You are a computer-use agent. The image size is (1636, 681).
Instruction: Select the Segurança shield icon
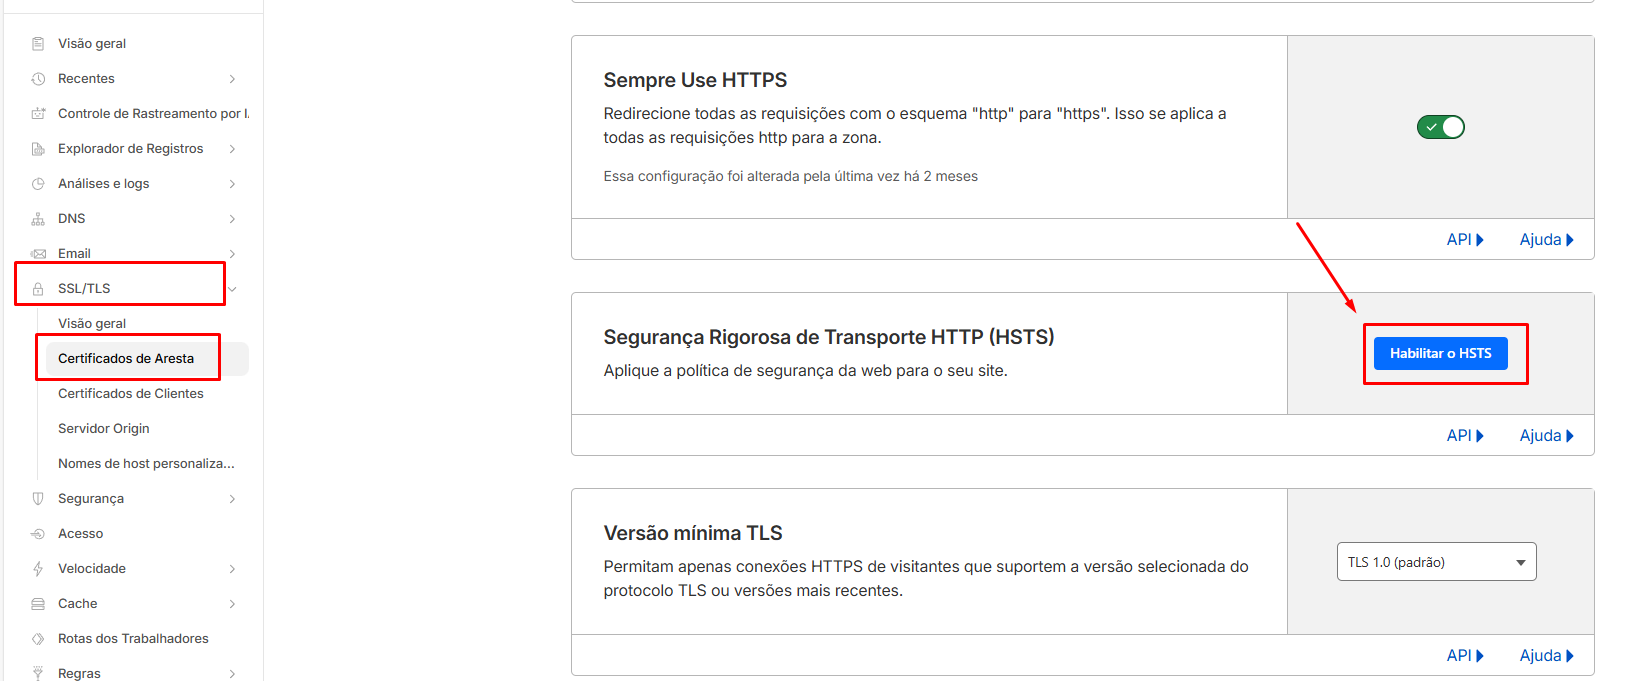(38, 498)
